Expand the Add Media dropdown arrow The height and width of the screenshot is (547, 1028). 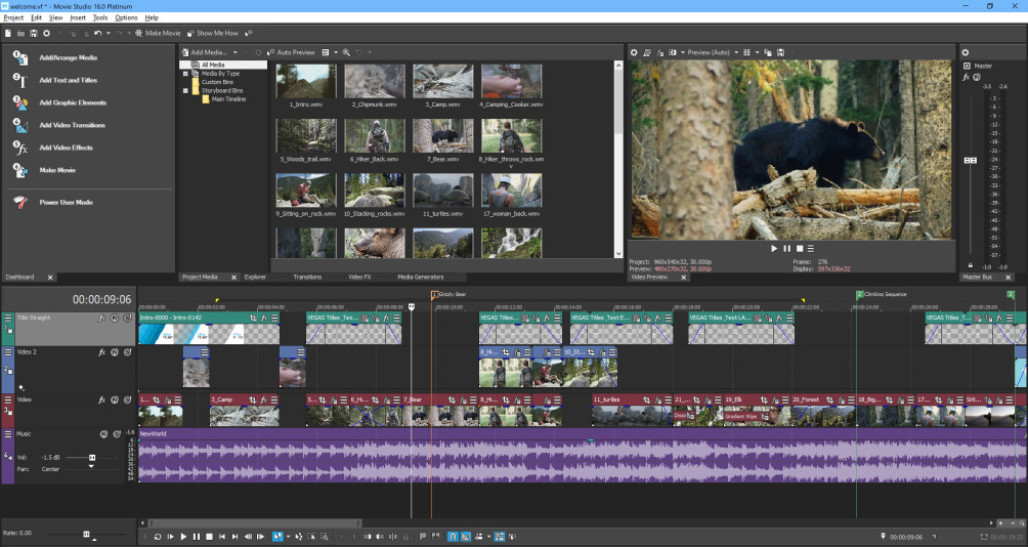pyautogui.click(x=235, y=52)
